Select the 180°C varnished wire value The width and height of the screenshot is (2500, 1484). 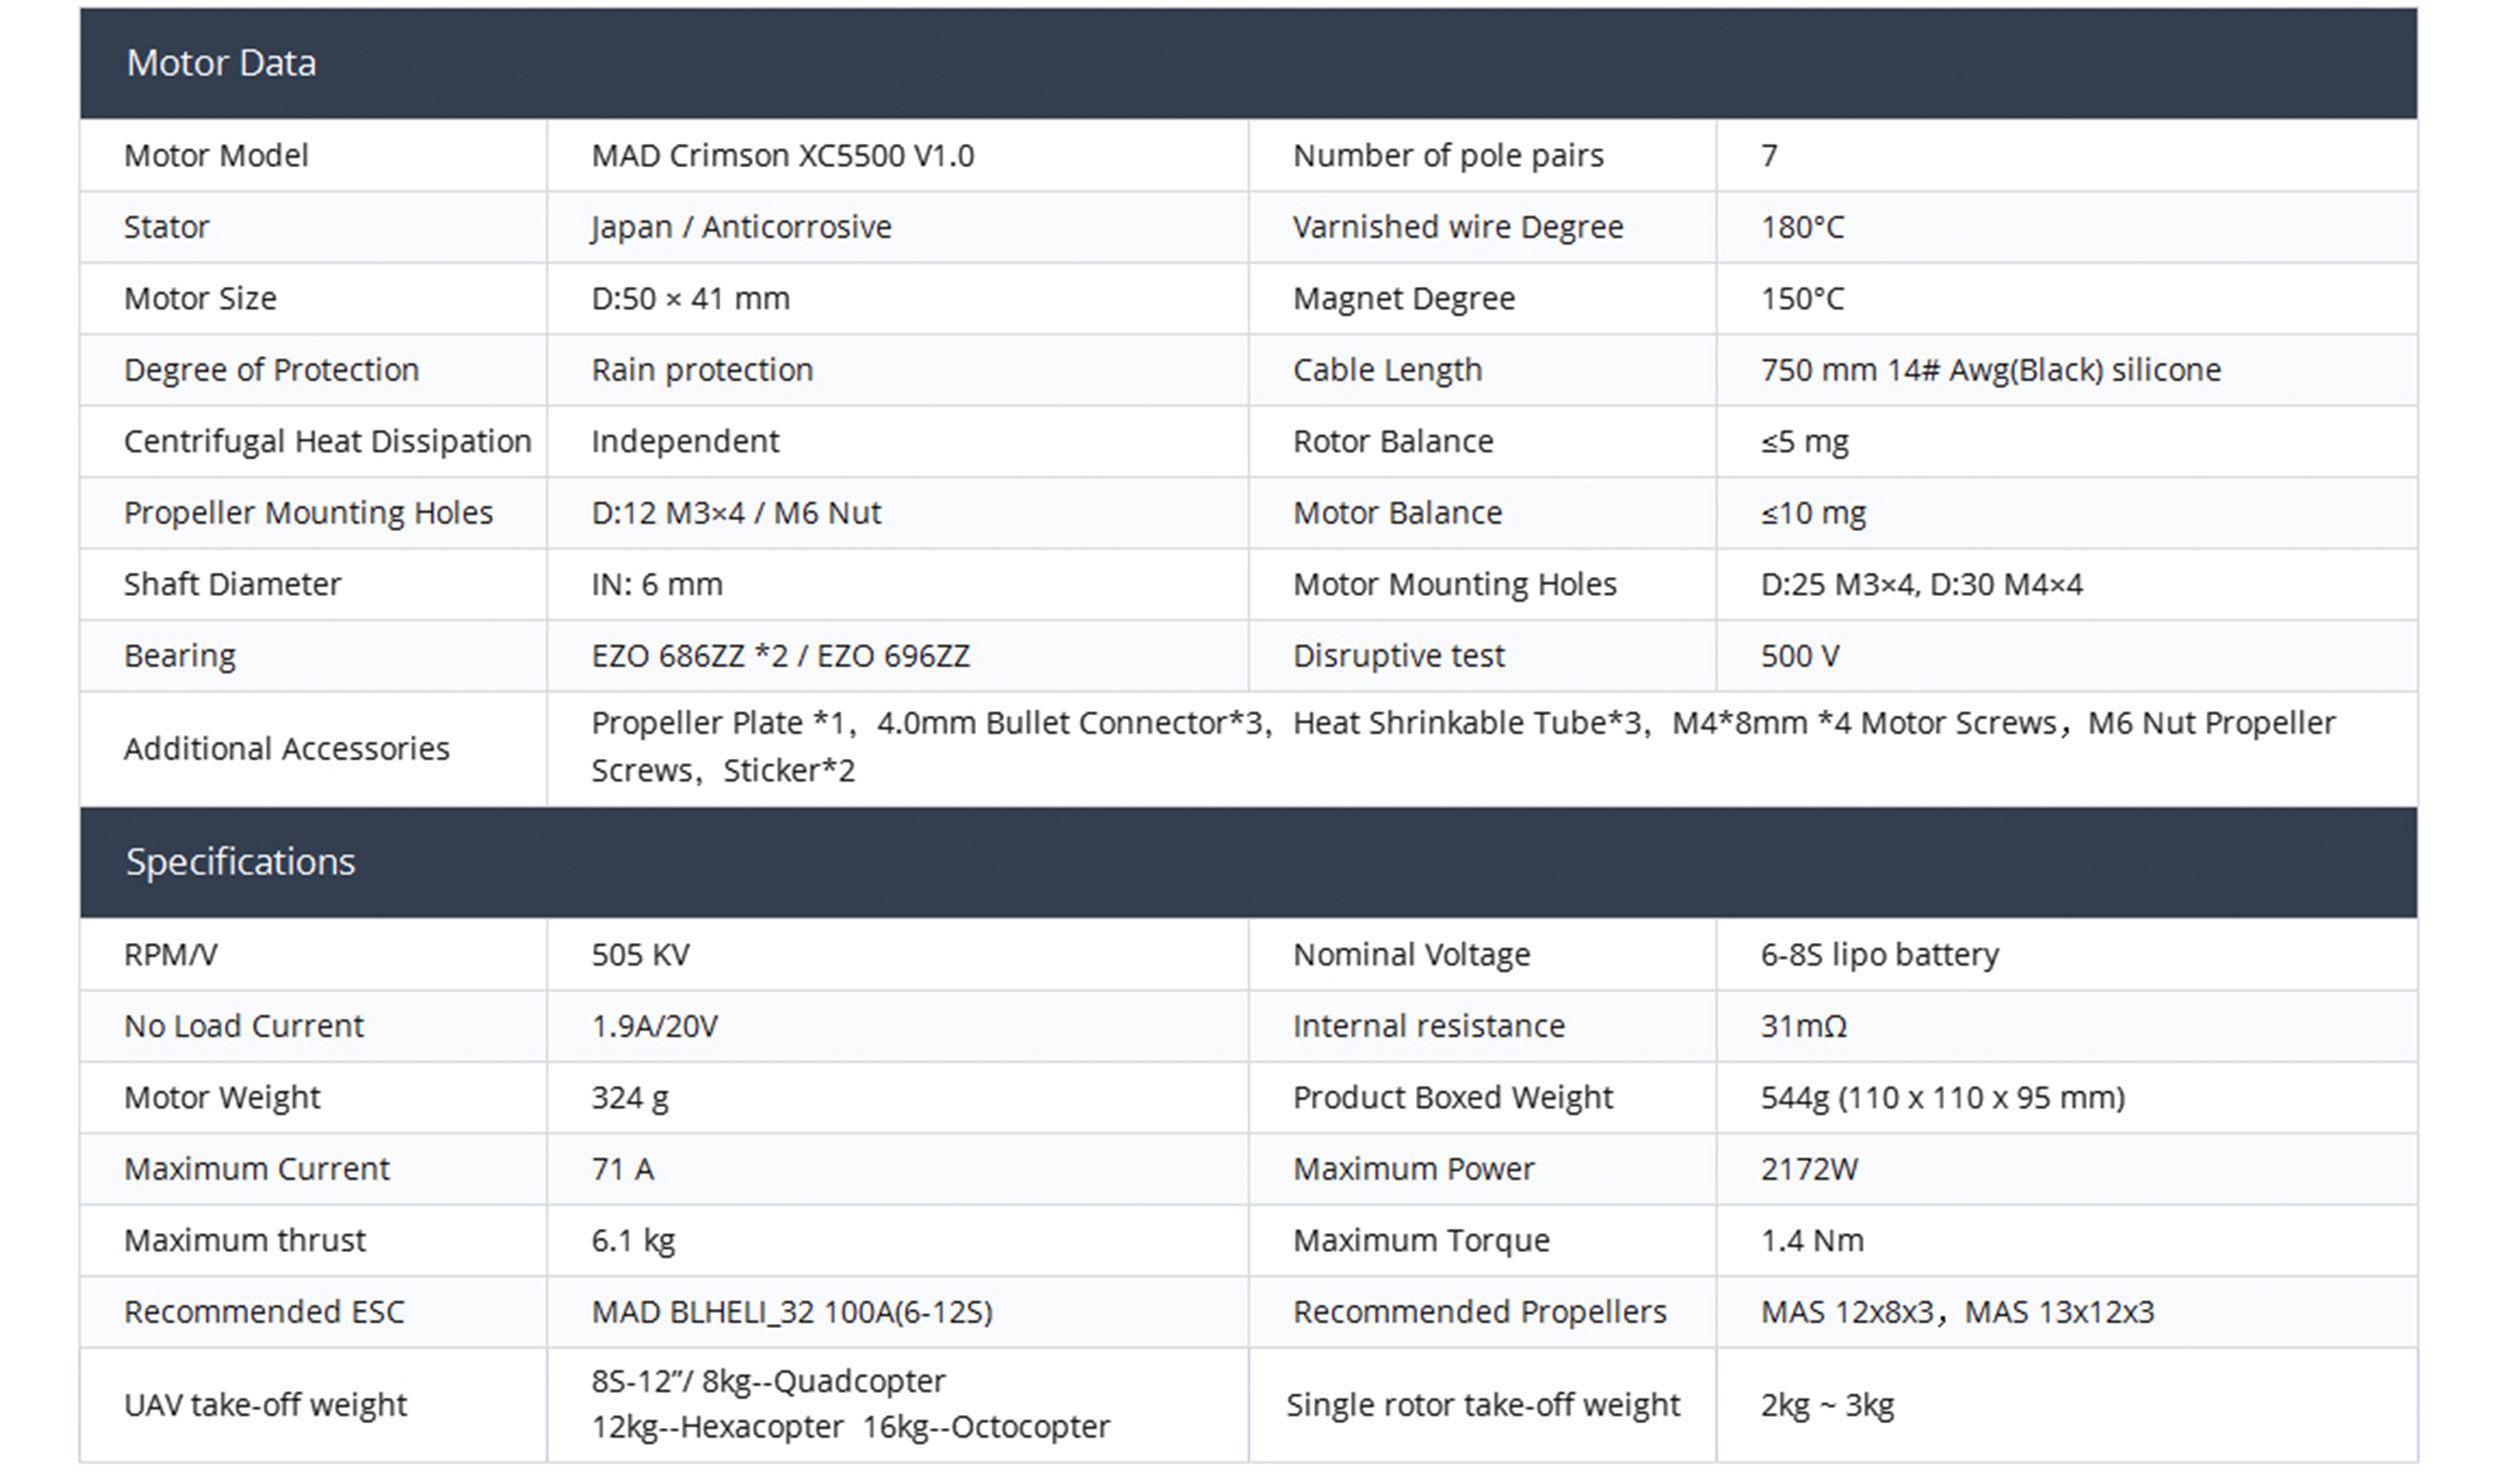coord(1802,227)
